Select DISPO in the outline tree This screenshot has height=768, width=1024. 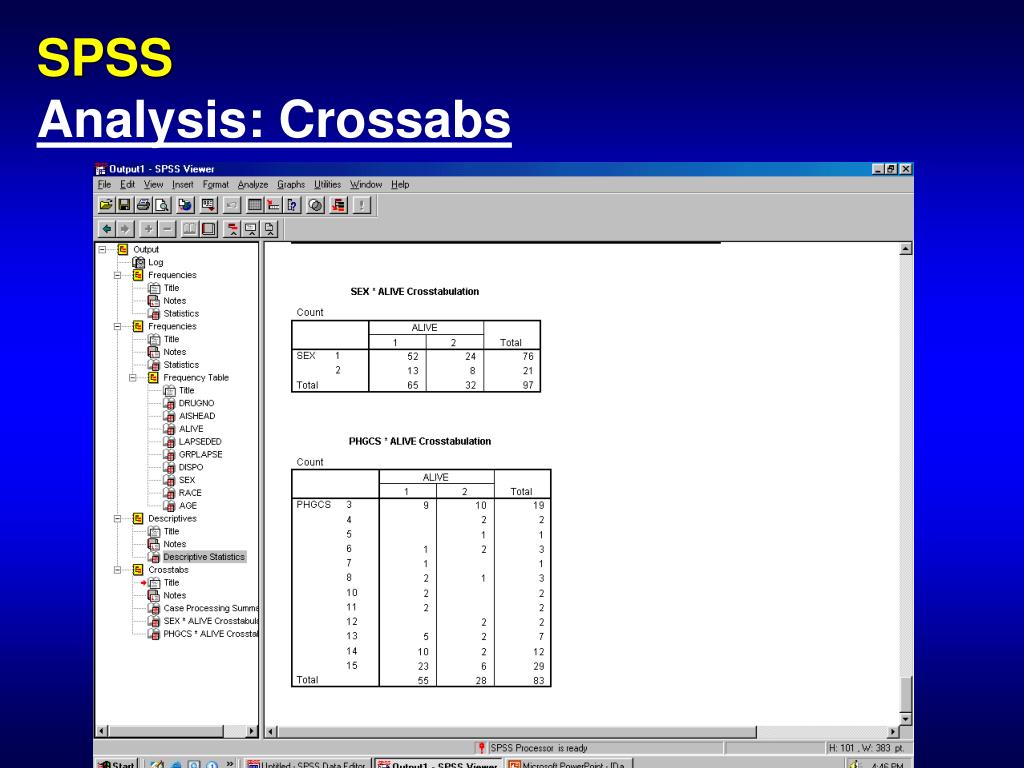[191, 468]
